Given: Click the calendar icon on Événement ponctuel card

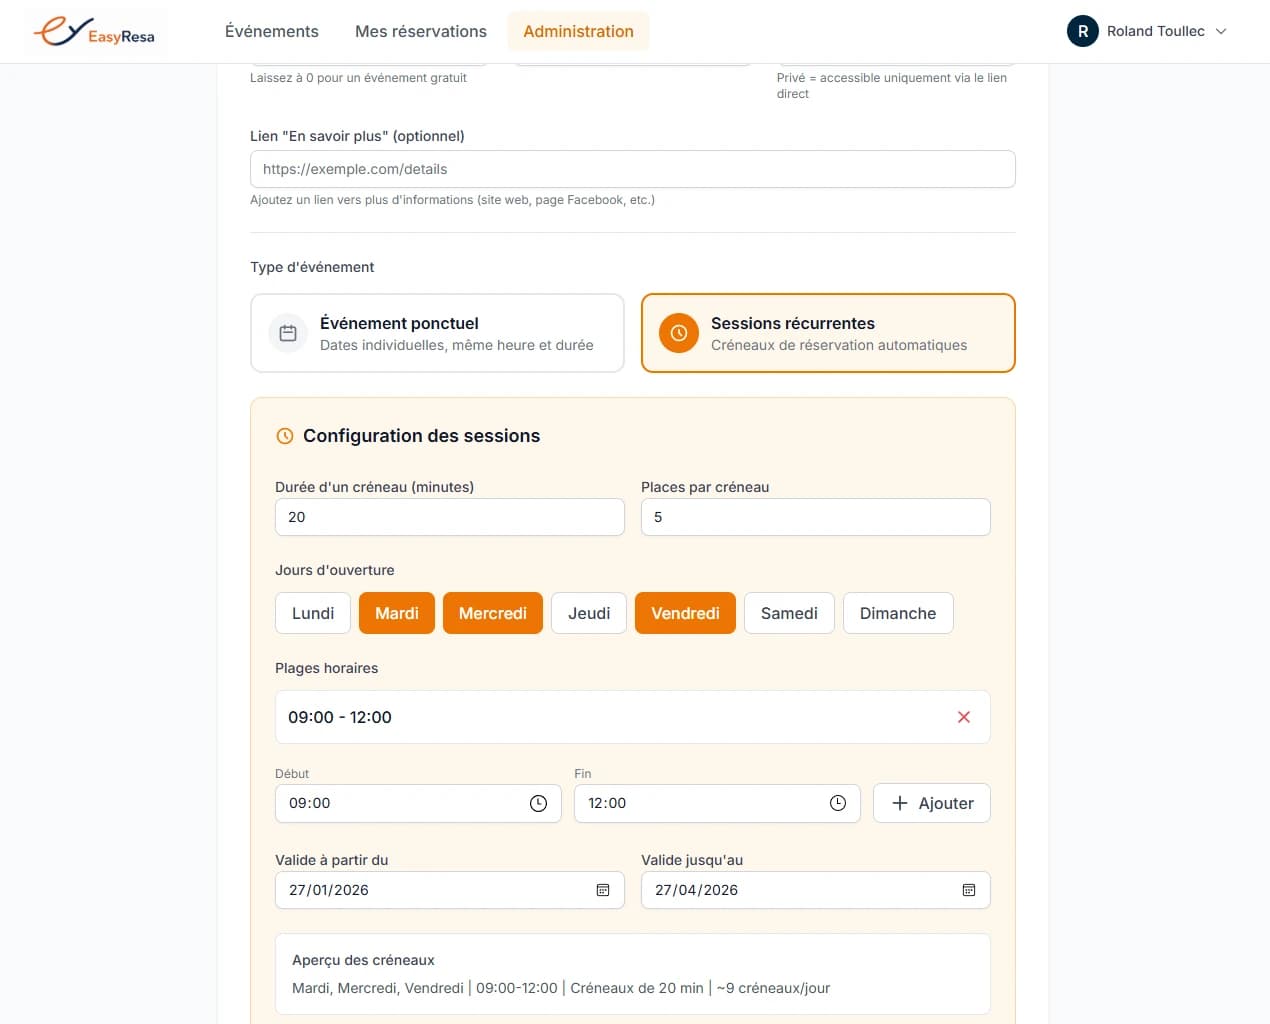Looking at the screenshot, I should (287, 332).
